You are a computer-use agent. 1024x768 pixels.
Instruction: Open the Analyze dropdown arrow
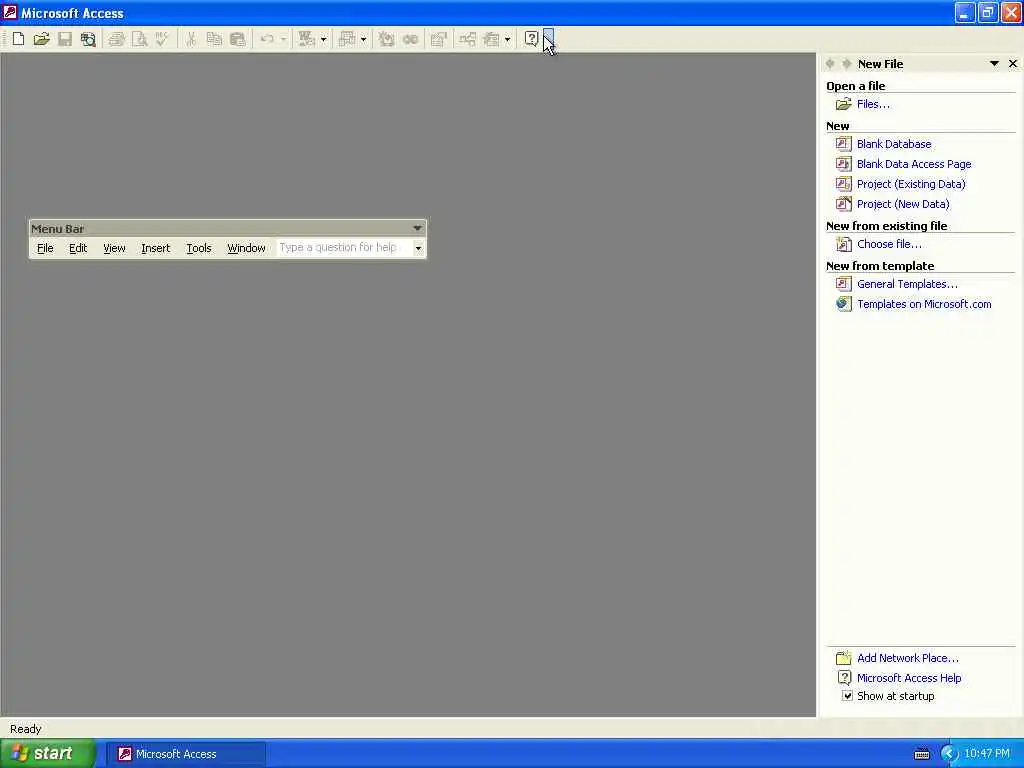pyautogui.click(x=364, y=39)
